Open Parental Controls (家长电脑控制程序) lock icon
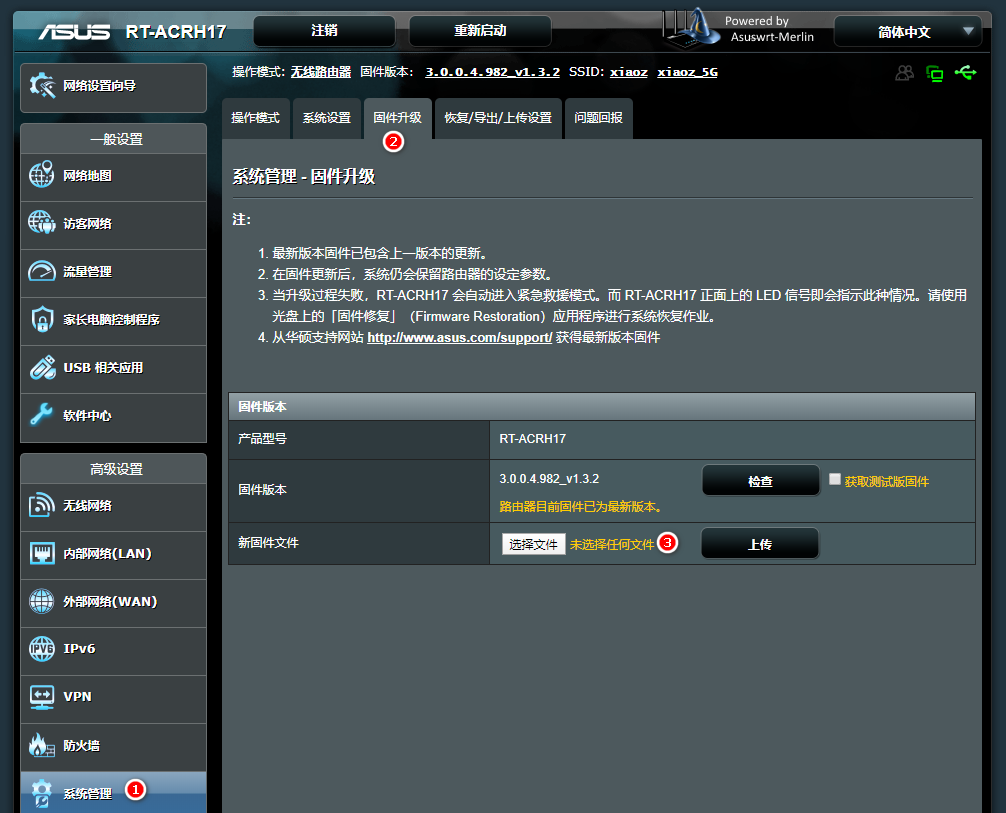Viewport: 1006px width, 813px height. click(42, 319)
